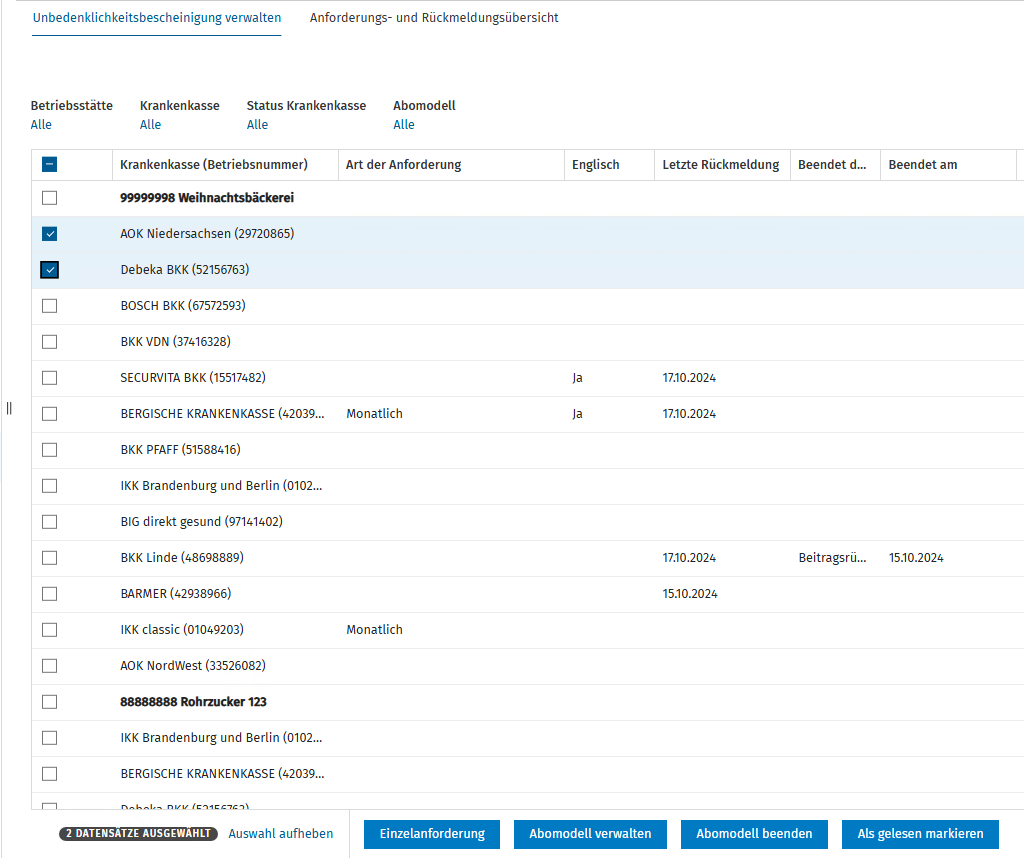This screenshot has width=1024, height=858.
Task: Open Anforderungs- und Rückmeldungsübersicht tab
Action: [x=434, y=18]
